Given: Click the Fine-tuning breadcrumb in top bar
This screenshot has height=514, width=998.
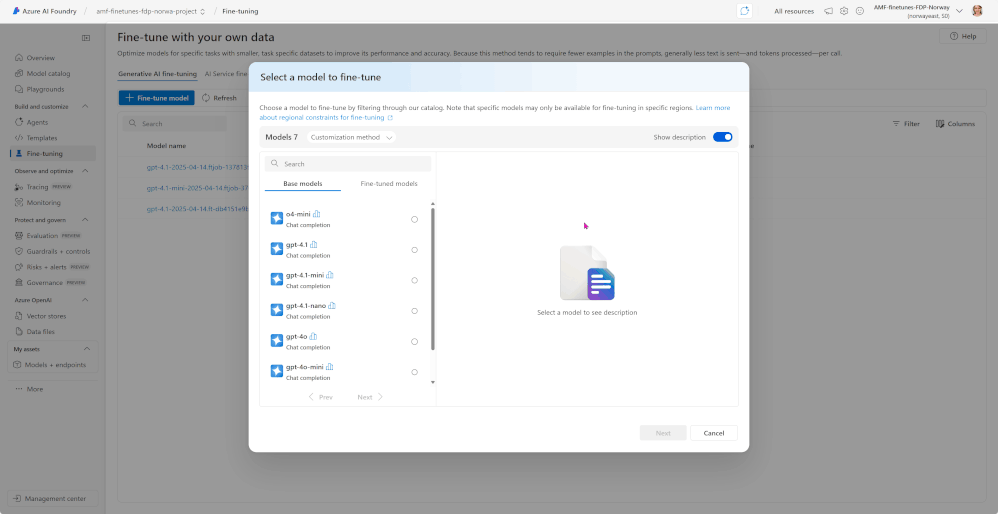Looking at the screenshot, I should click(240, 11).
